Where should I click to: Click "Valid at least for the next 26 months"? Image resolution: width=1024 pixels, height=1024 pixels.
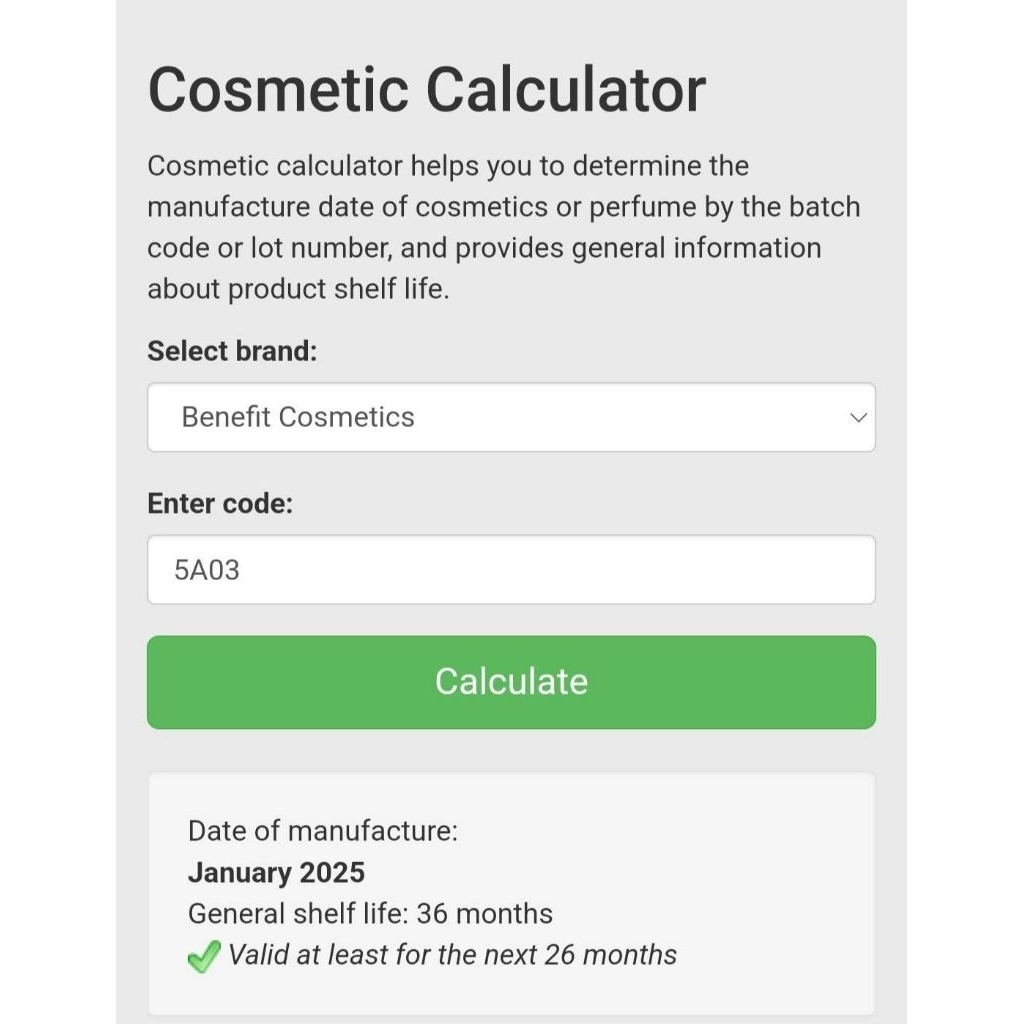click(452, 955)
